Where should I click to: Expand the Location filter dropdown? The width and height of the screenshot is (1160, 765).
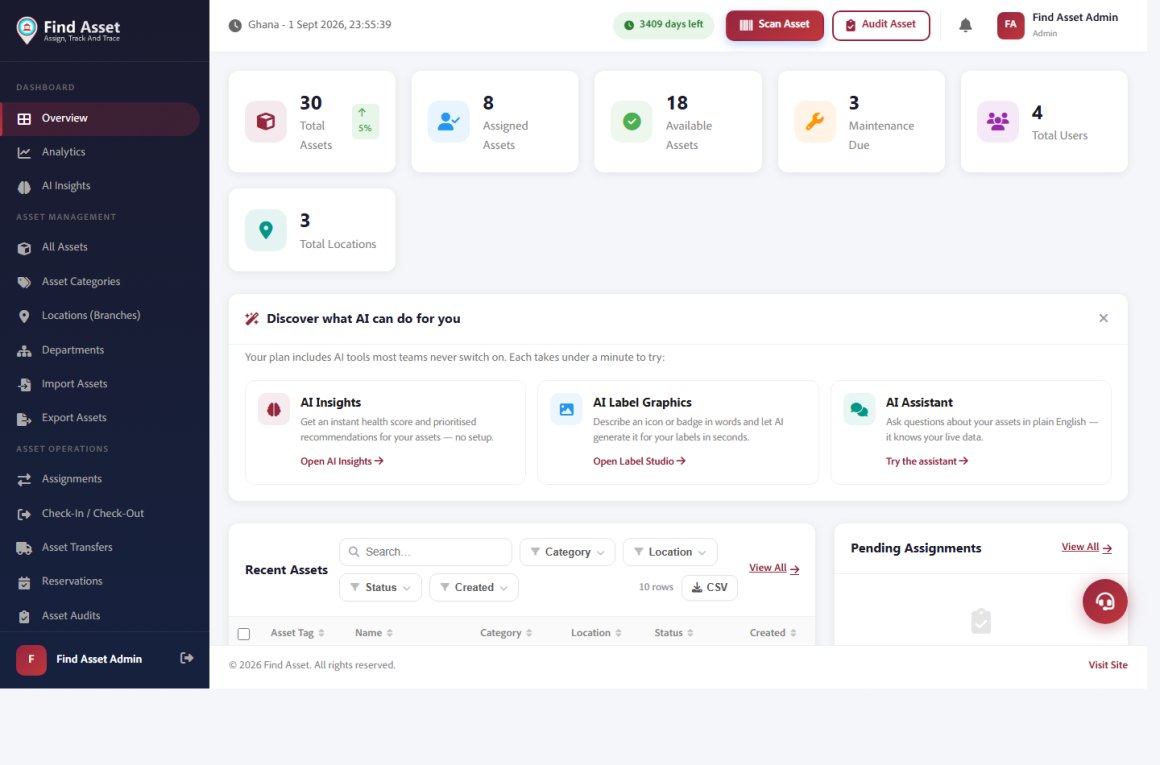tap(670, 552)
